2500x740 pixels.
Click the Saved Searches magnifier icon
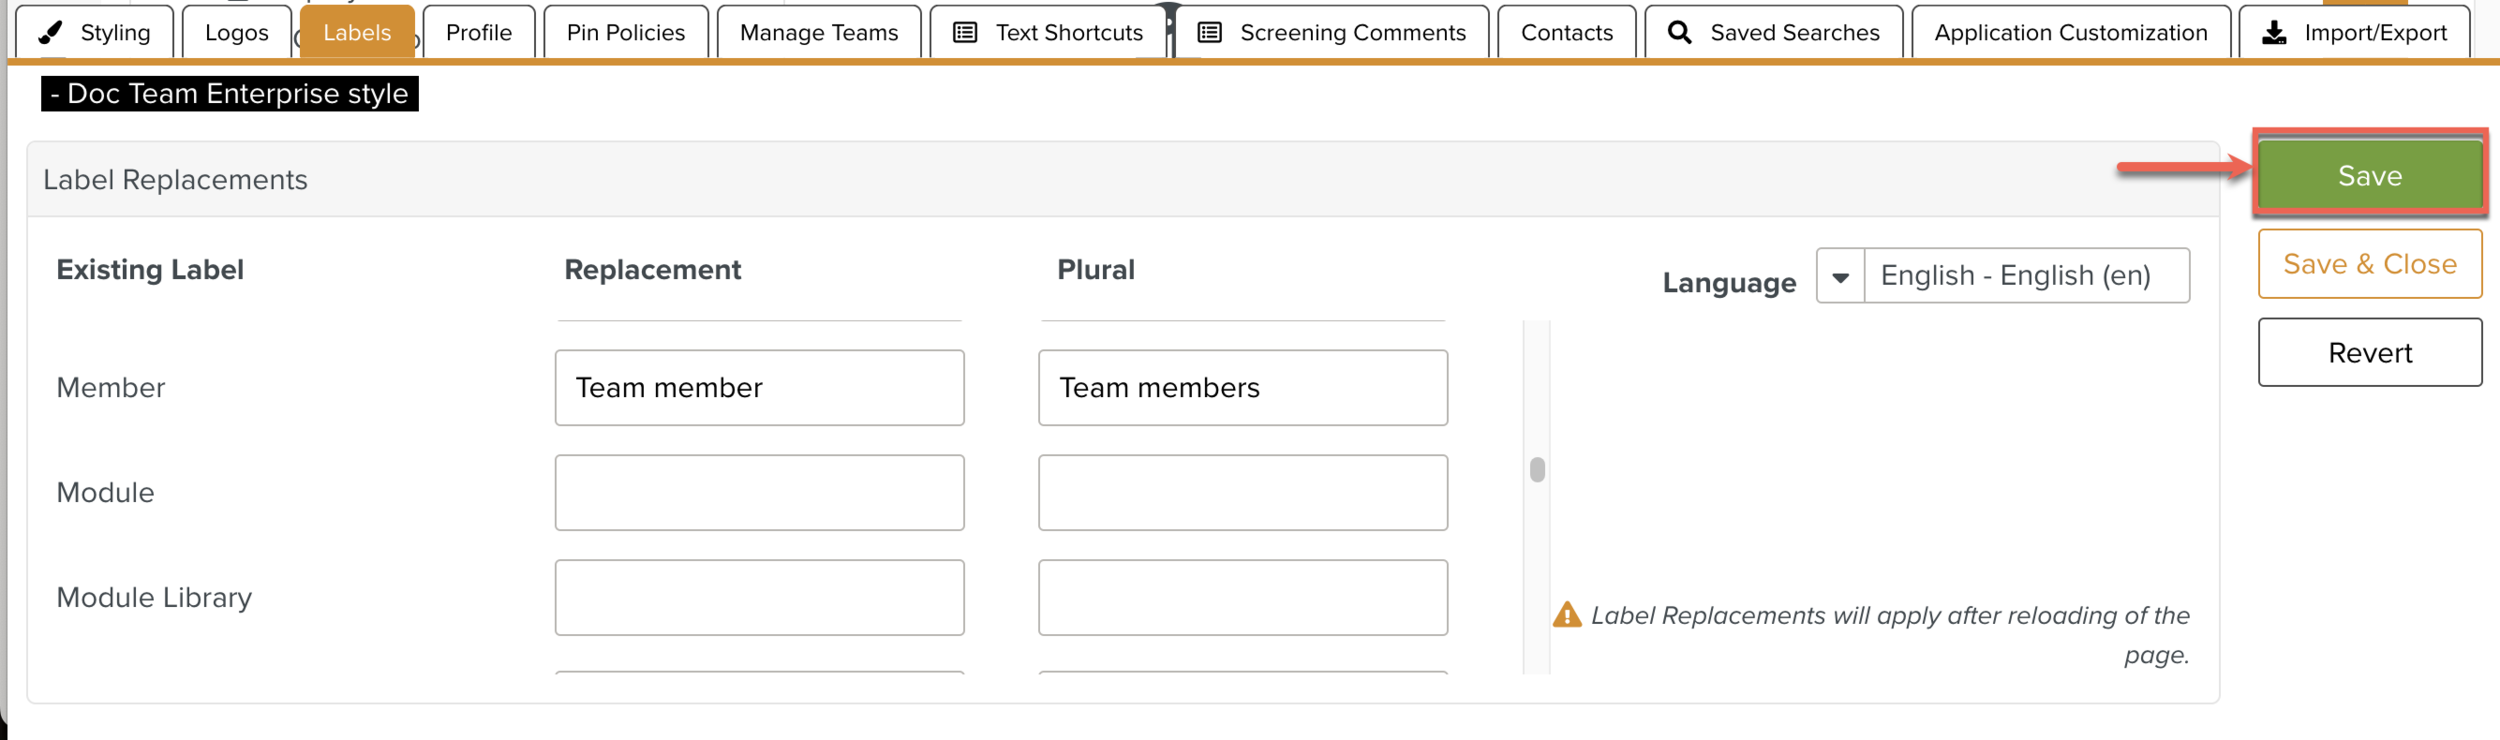point(1680,33)
